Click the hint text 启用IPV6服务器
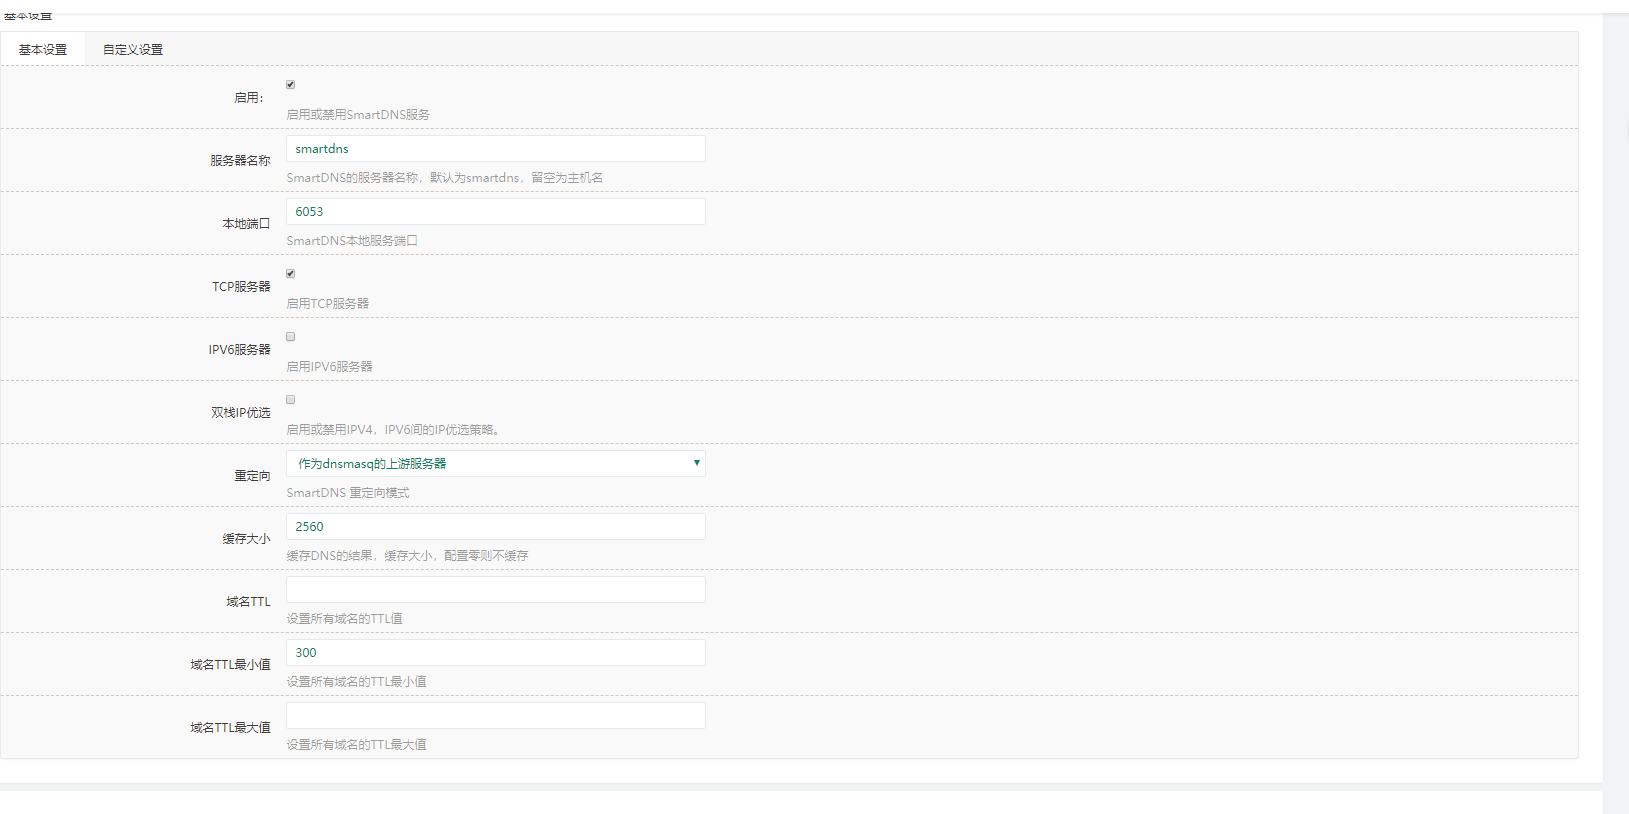The width and height of the screenshot is (1629, 814). [330, 367]
